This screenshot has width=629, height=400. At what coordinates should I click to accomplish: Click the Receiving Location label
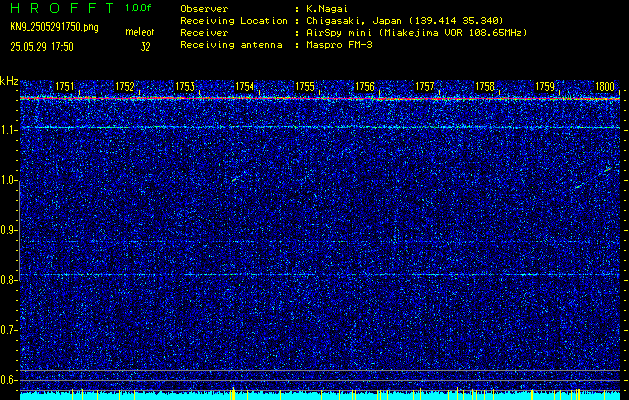234,21
